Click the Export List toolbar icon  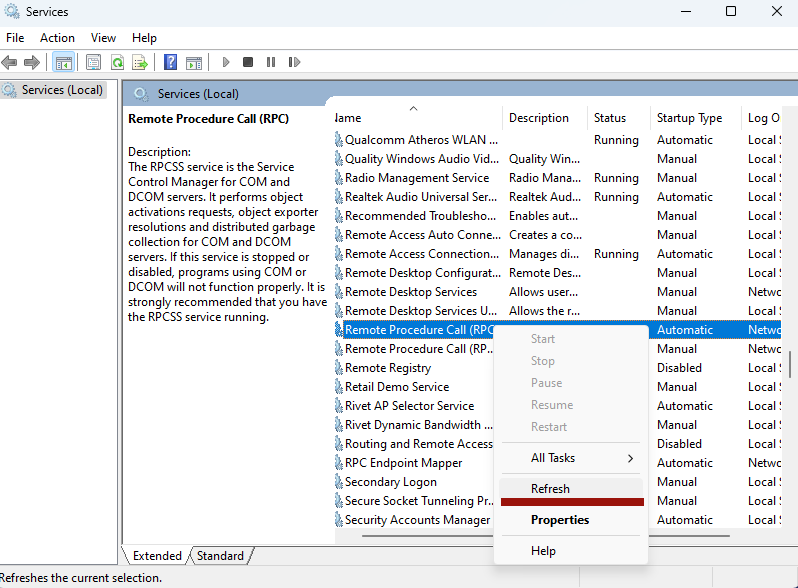click(140, 62)
